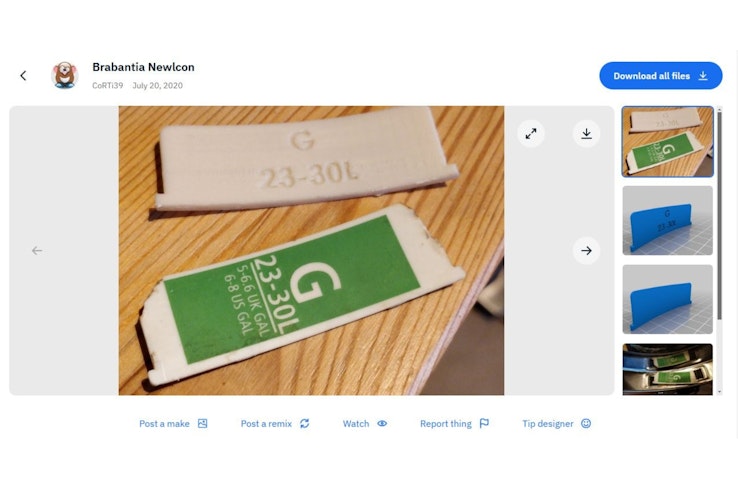Image resolution: width=738 pixels, height=489 pixels.
Task: Open the CoRTi39 author profile link
Action: 107,86
